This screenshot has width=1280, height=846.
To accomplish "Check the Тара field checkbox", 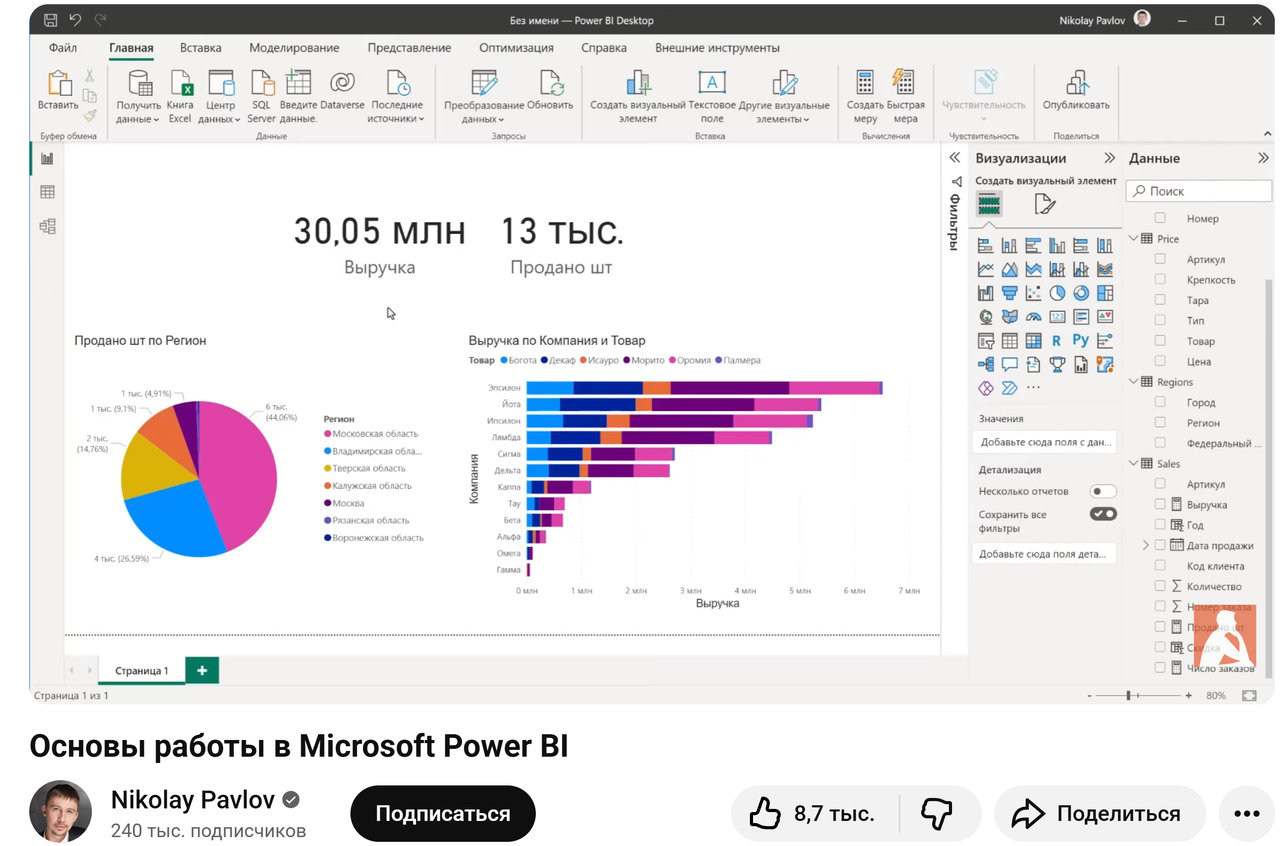I will click(x=1160, y=300).
